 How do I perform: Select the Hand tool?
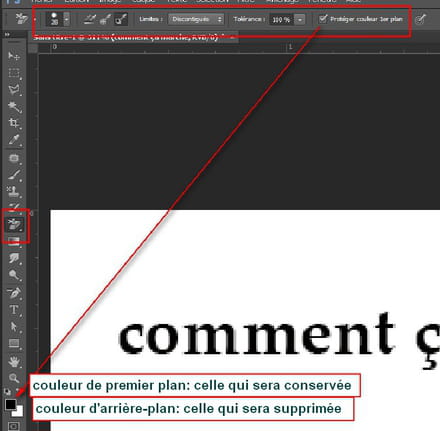(x=14, y=361)
